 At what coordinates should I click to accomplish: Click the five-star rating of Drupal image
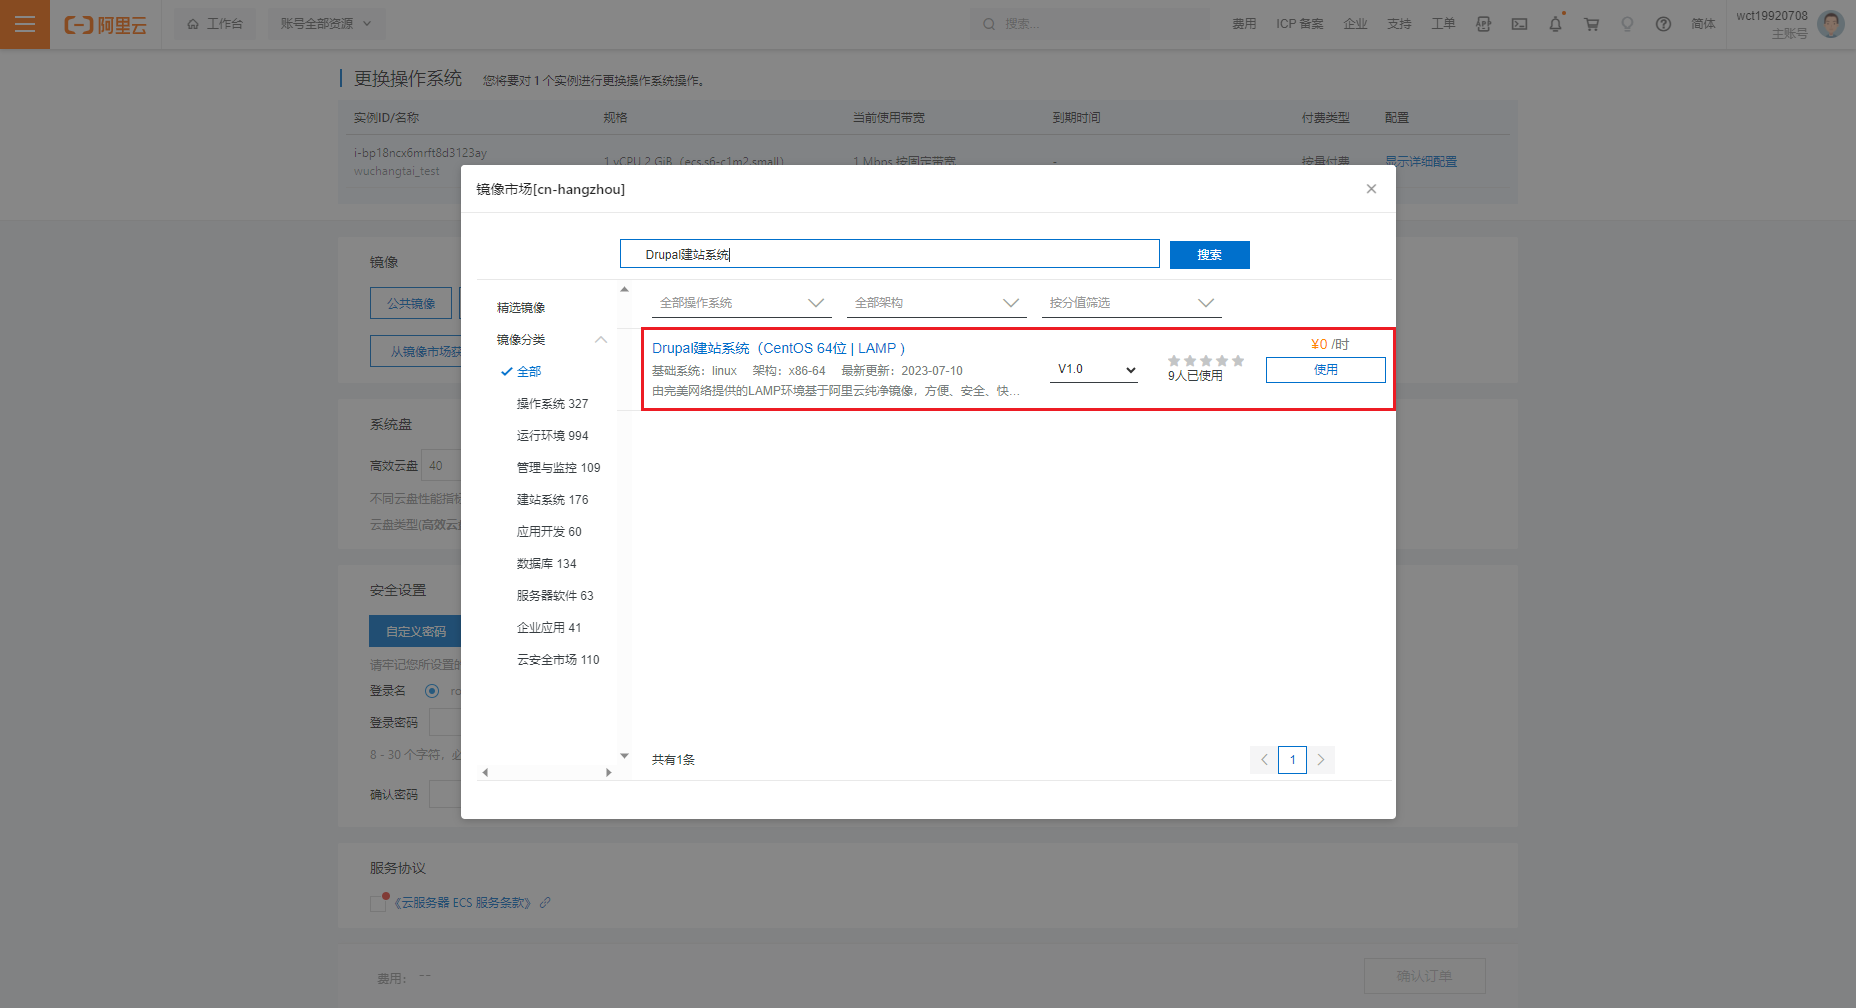point(1205,361)
